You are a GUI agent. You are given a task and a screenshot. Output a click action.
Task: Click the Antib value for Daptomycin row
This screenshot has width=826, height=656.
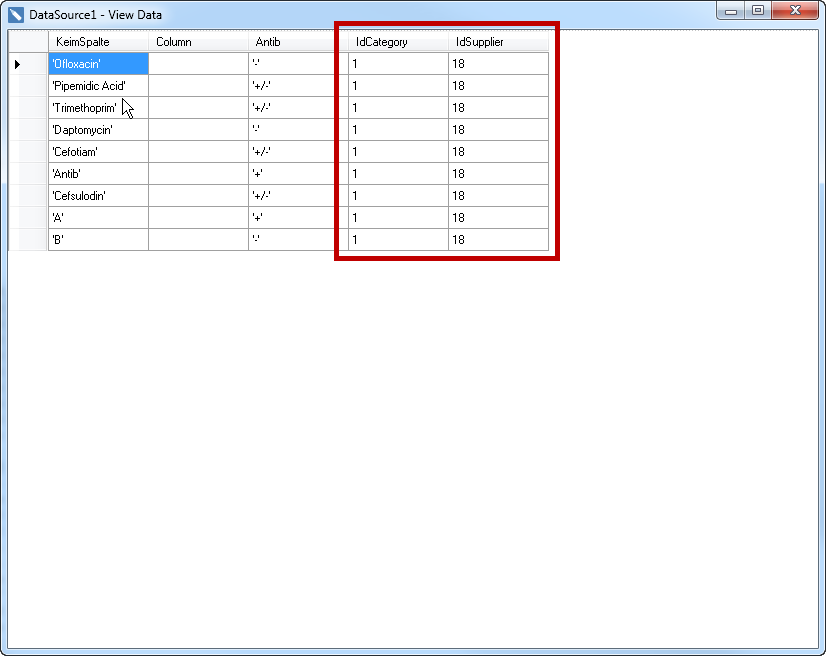click(299, 130)
